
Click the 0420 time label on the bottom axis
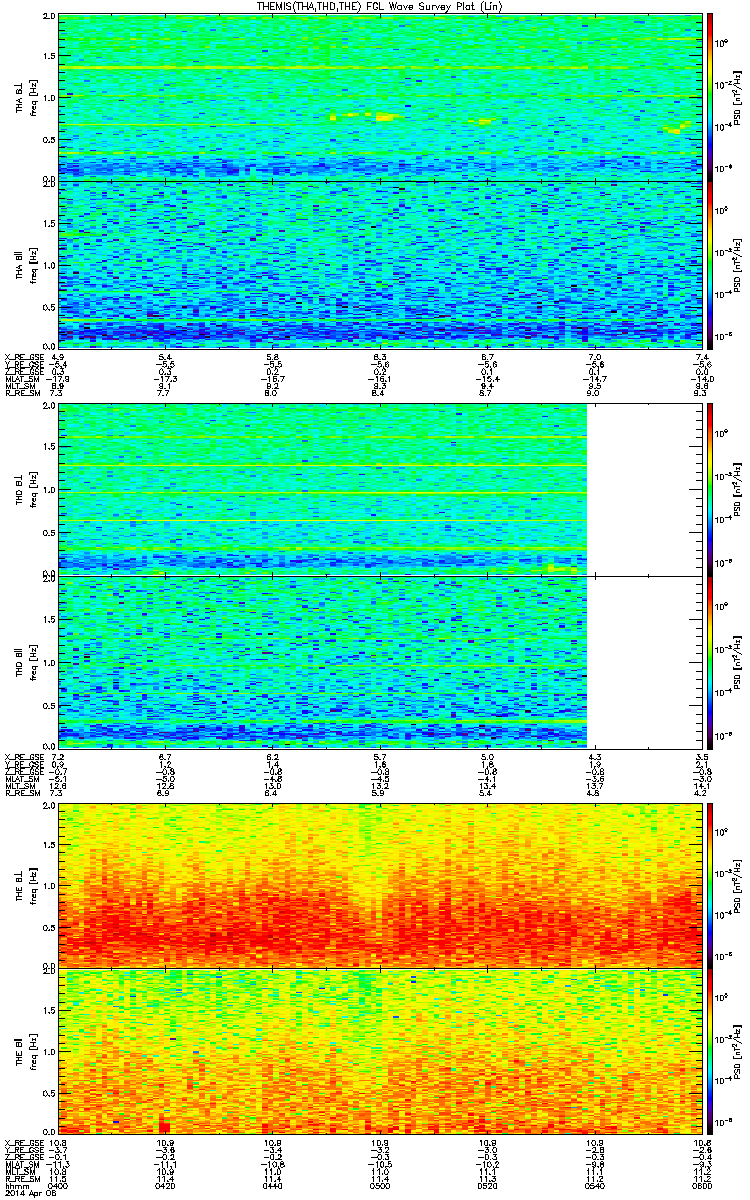[x=165, y=1187]
